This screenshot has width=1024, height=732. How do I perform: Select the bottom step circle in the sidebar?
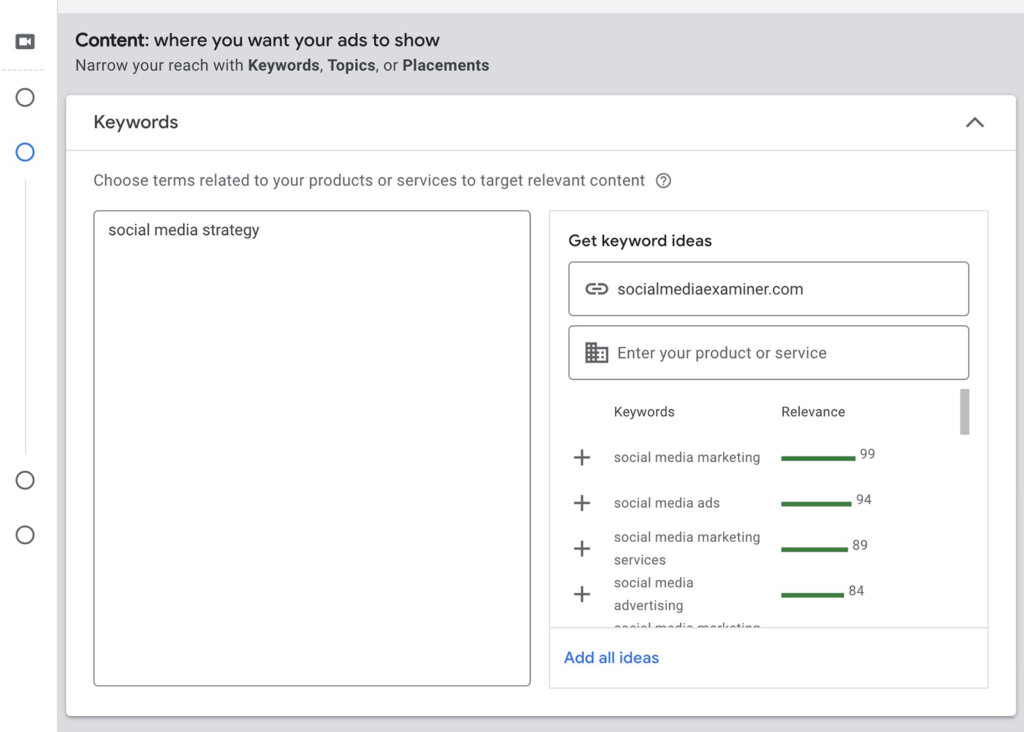24,535
